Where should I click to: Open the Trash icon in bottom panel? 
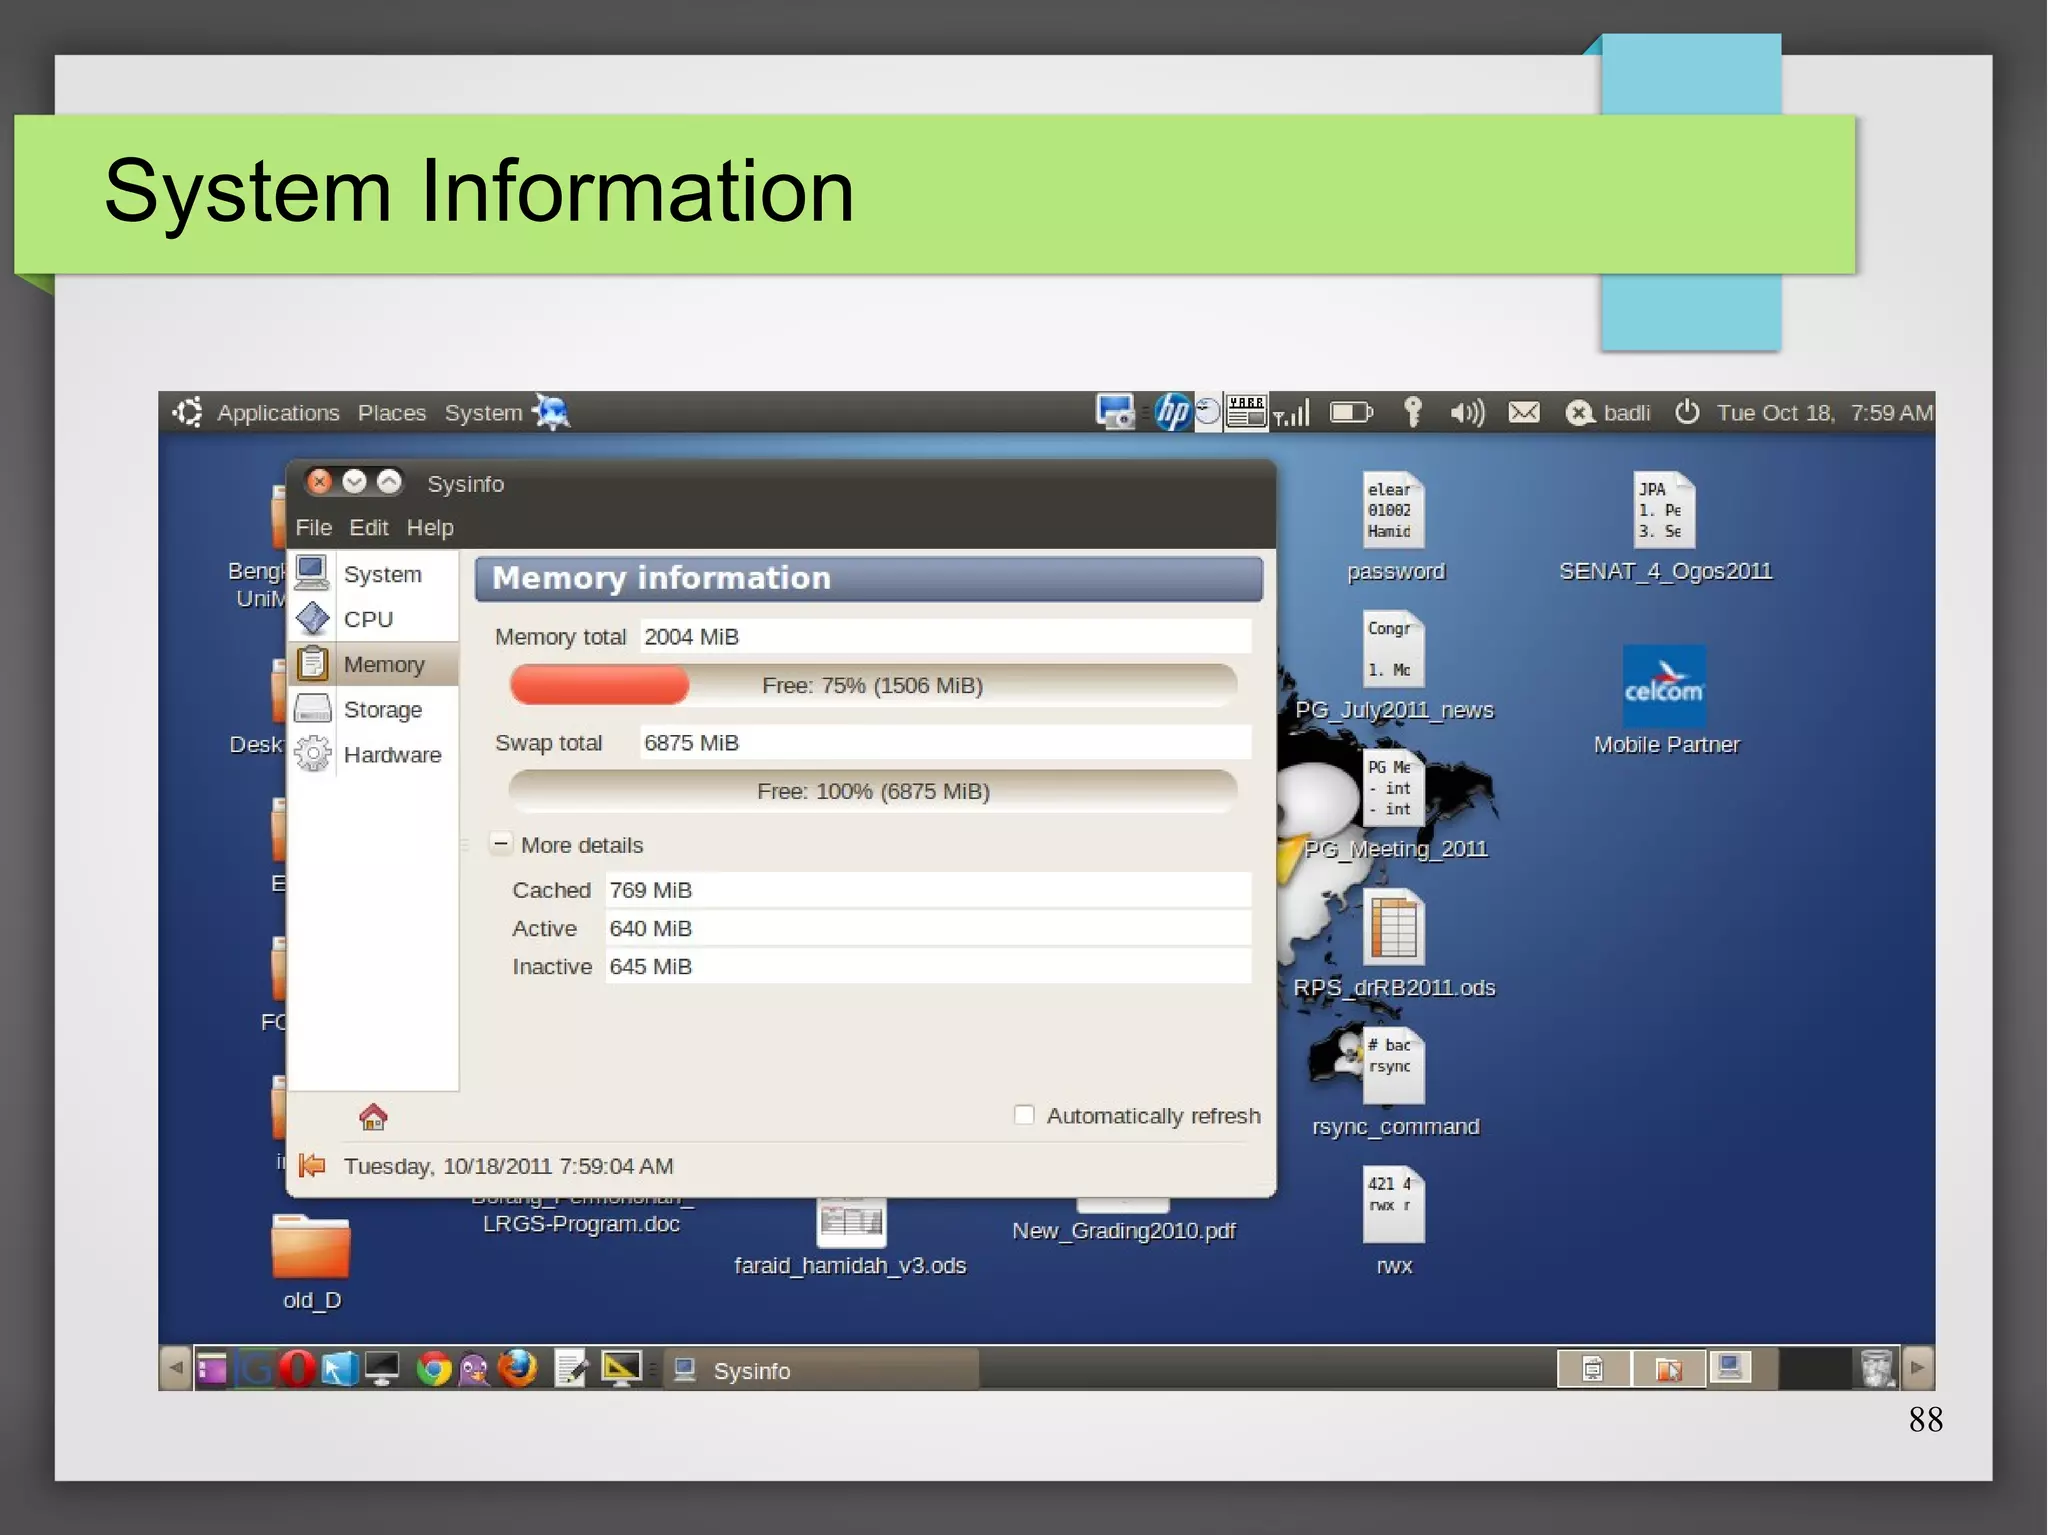(x=1877, y=1368)
